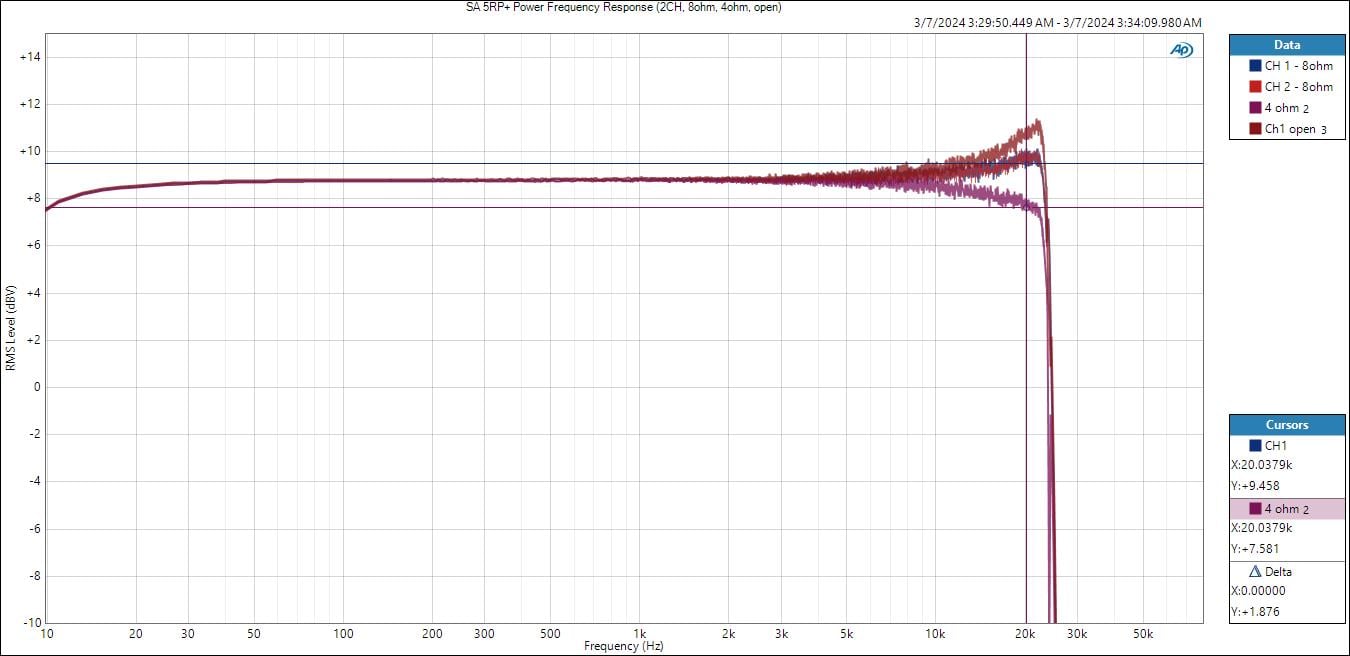1350x656 pixels.
Task: Click the Cursors panel header
Action: (1287, 425)
